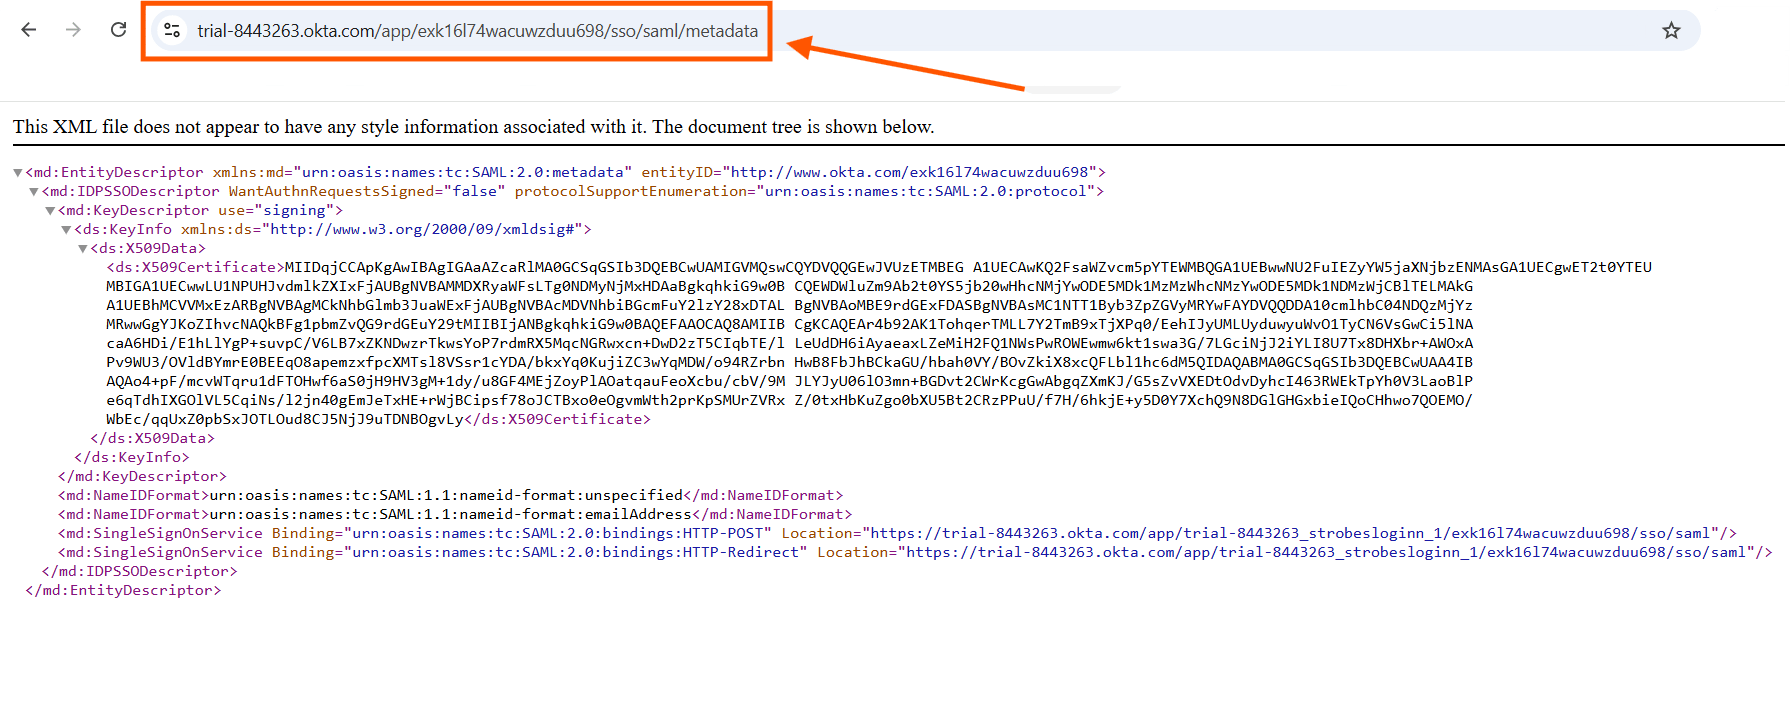Click certificate line starting with e6qTdhIXGOlVL5
This screenshot has width=1790, height=711.
(790, 400)
